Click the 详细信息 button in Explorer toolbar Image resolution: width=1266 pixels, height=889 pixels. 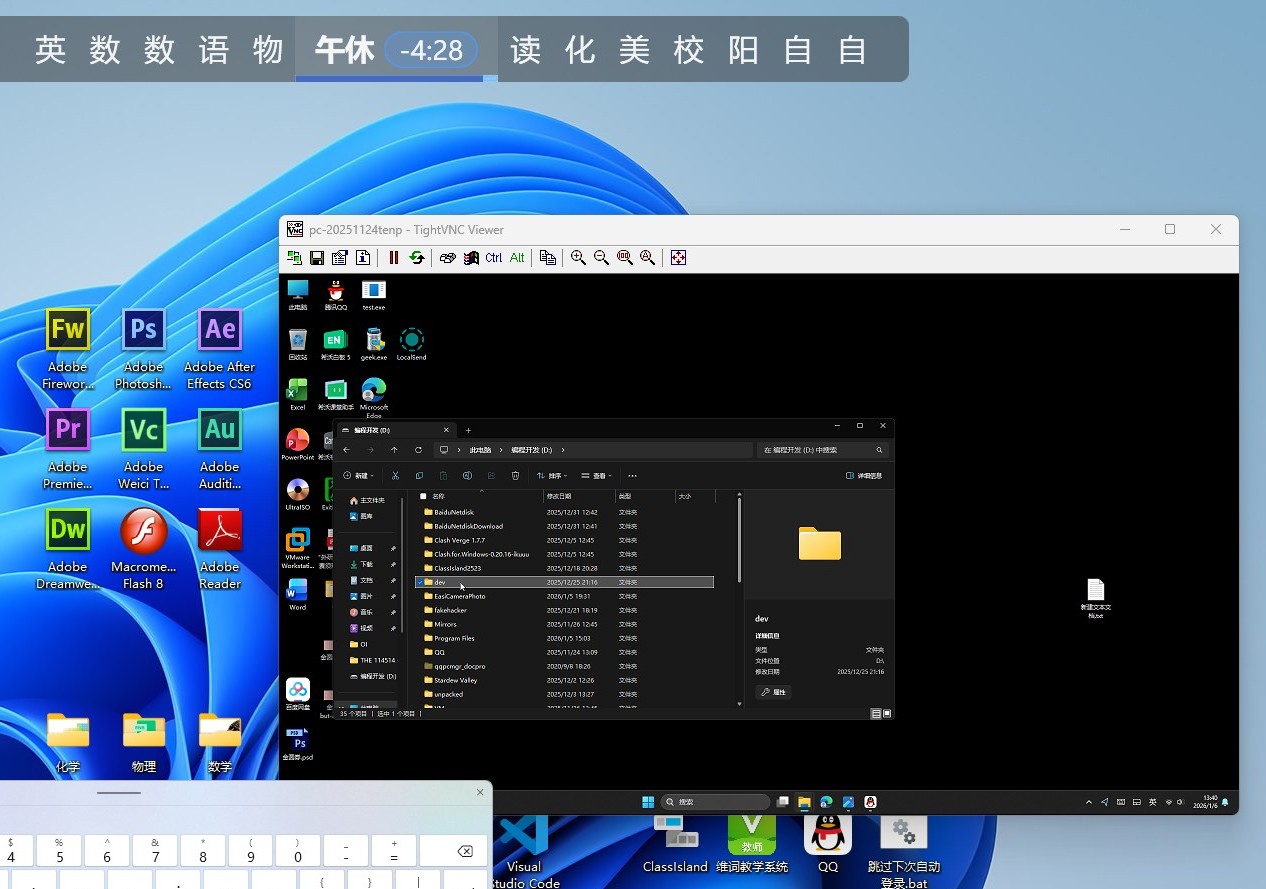[x=864, y=476]
